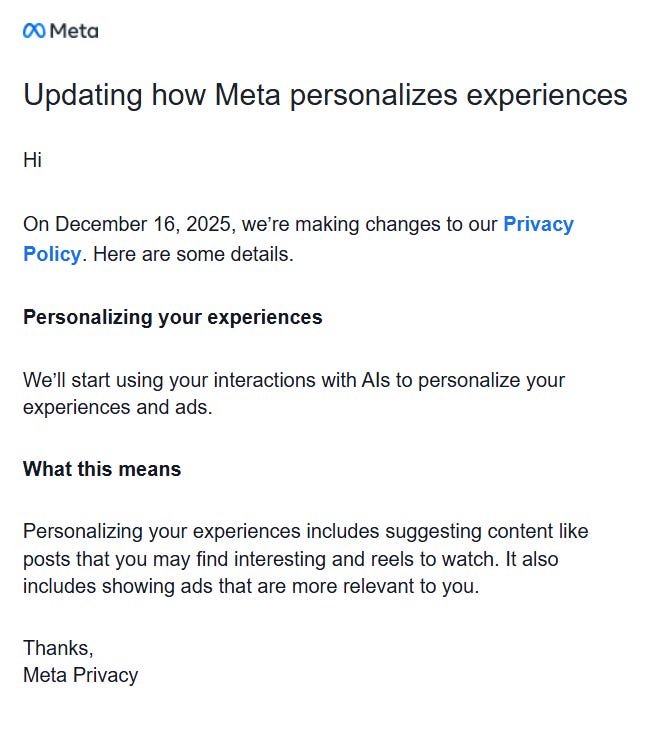Image resolution: width=645 pixels, height=740 pixels.
Task: Click the "Hi" greeting text
Action: 33,160
